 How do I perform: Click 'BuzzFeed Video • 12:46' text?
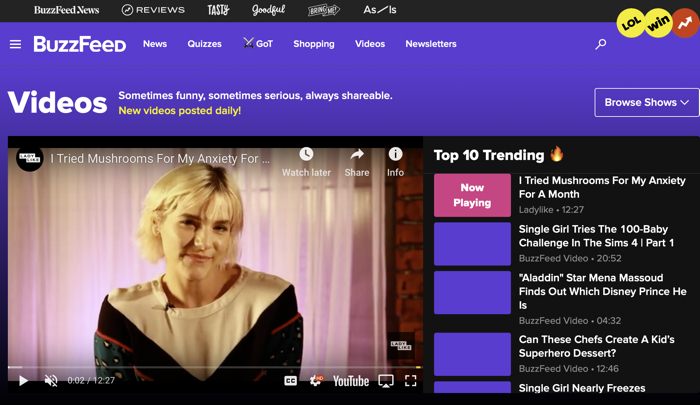pyautogui.click(x=569, y=368)
